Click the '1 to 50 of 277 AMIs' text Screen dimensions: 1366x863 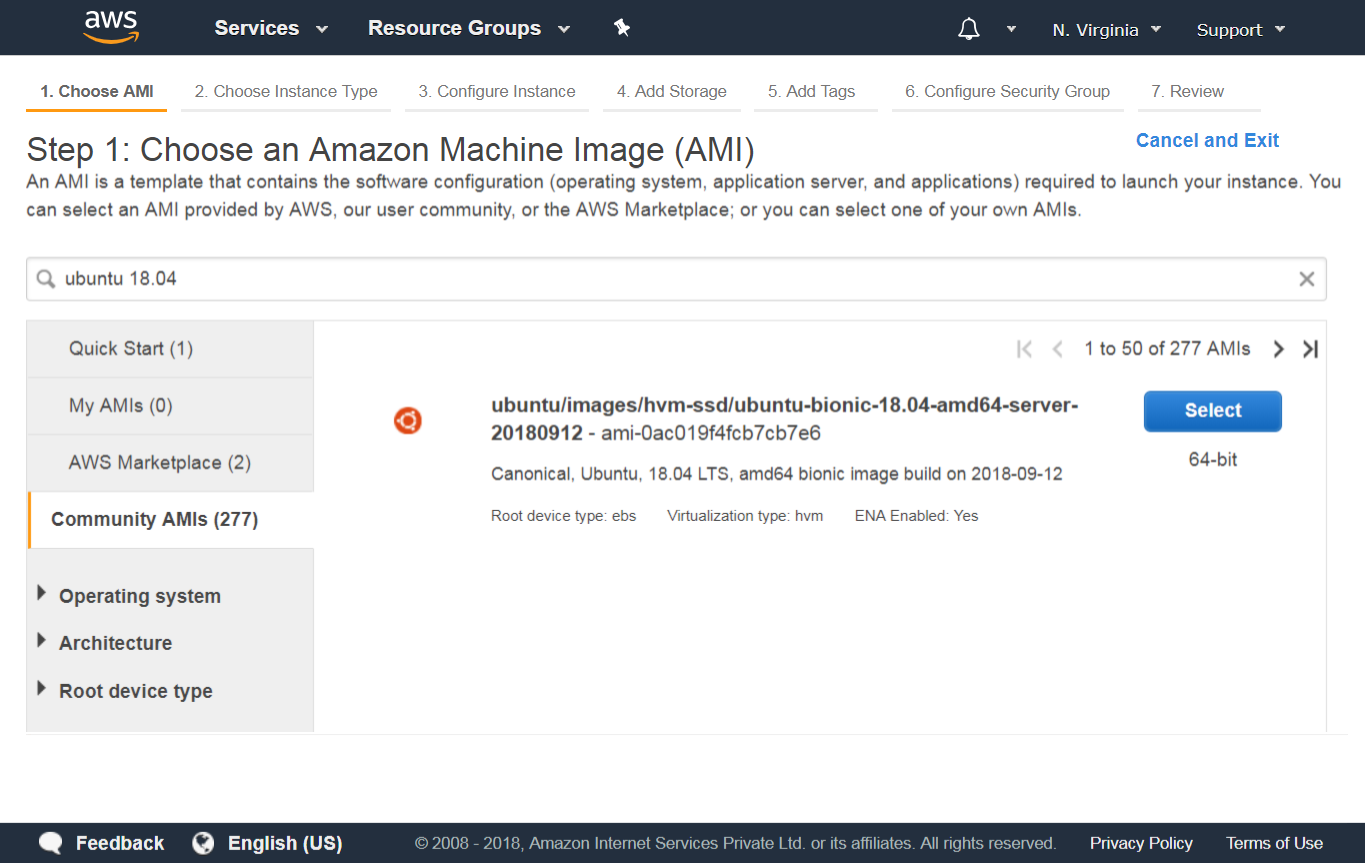pos(1167,349)
